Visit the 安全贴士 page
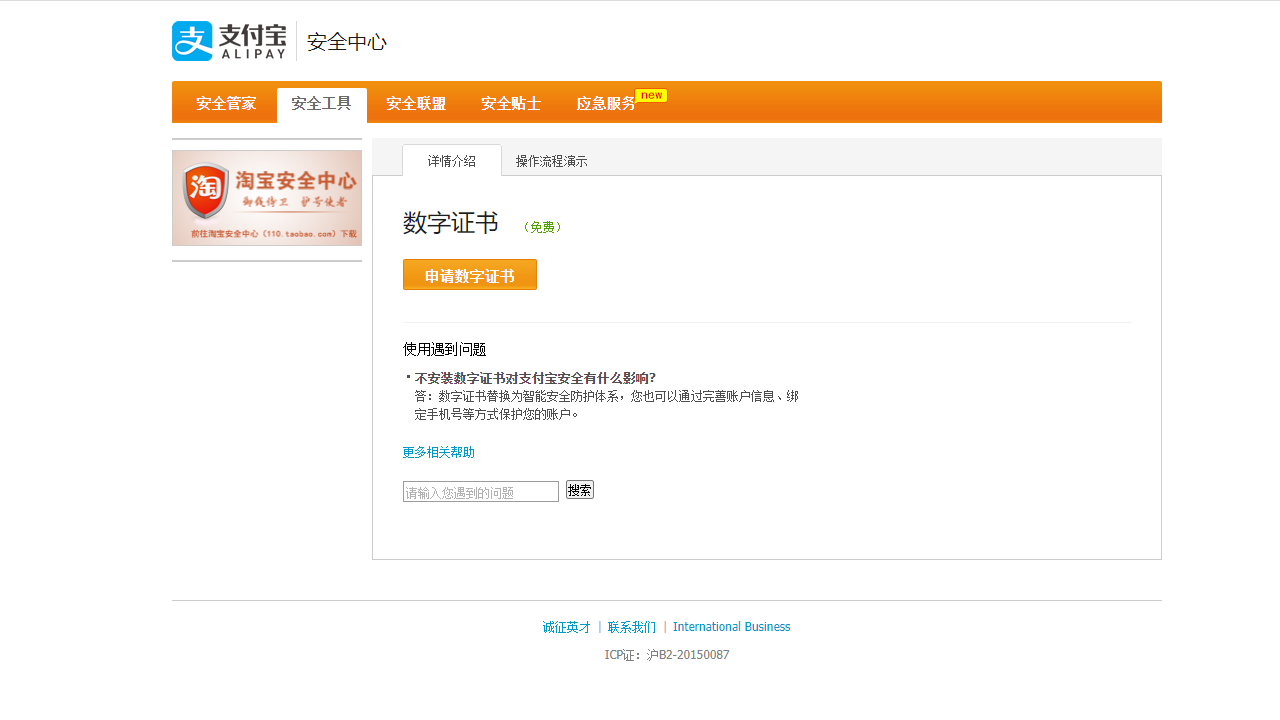 coord(509,102)
